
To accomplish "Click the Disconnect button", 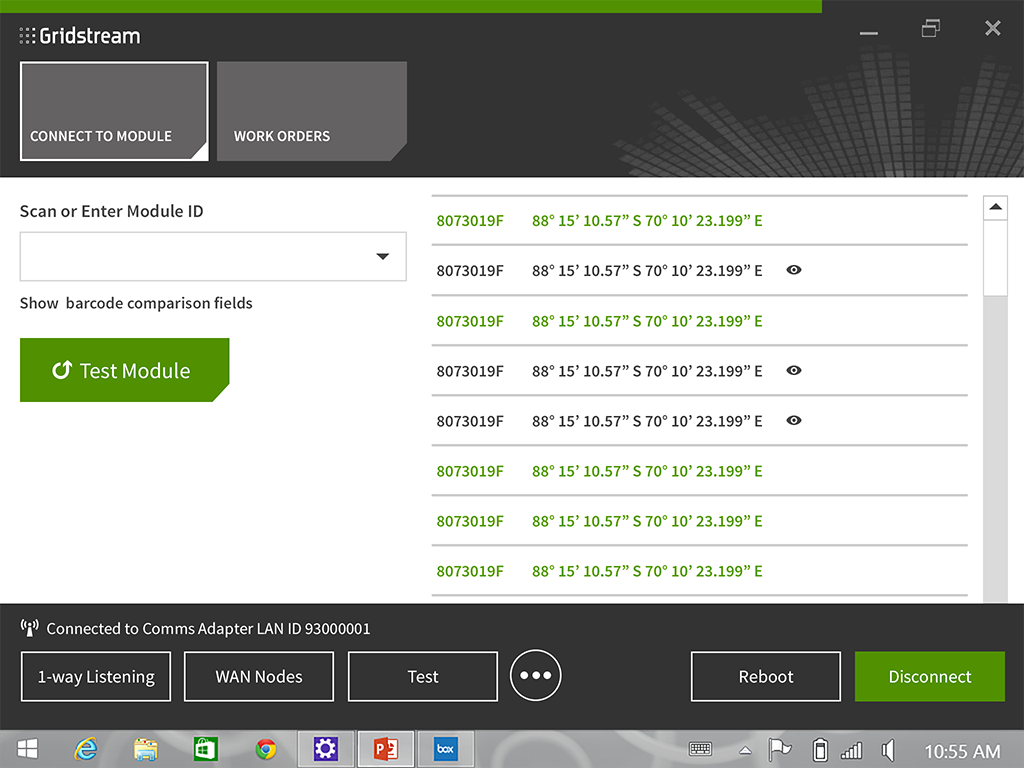I will tap(929, 677).
